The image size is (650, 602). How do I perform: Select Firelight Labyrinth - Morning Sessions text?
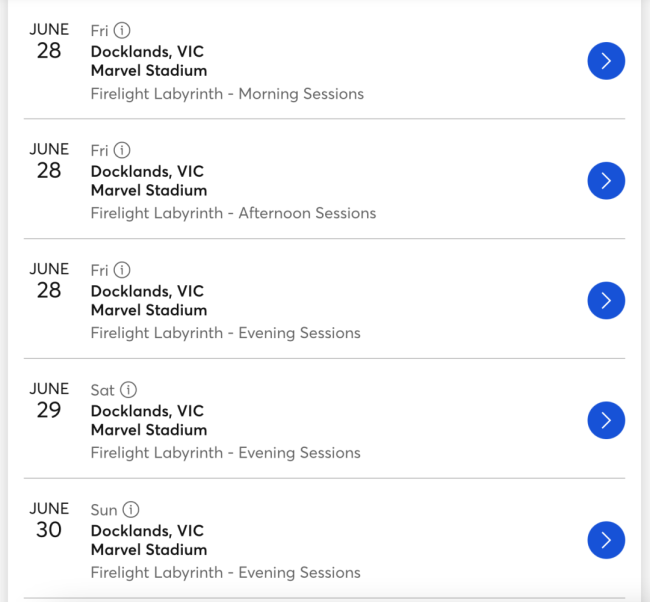227,94
